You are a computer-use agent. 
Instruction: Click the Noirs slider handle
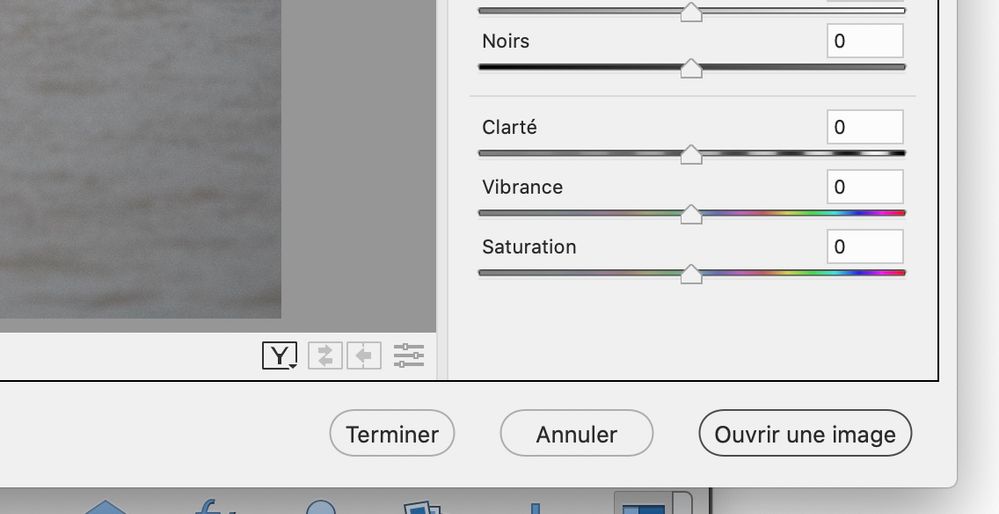point(691,68)
